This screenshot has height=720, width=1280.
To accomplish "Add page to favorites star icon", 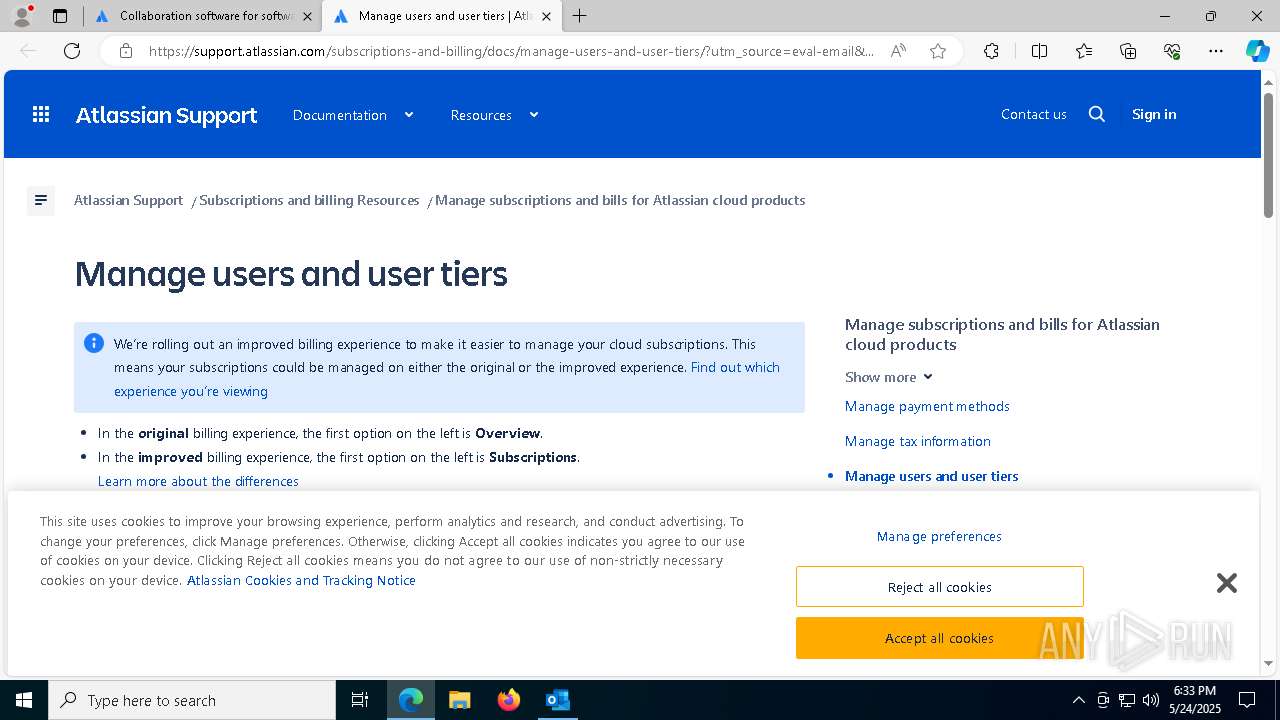I will pos(938,51).
